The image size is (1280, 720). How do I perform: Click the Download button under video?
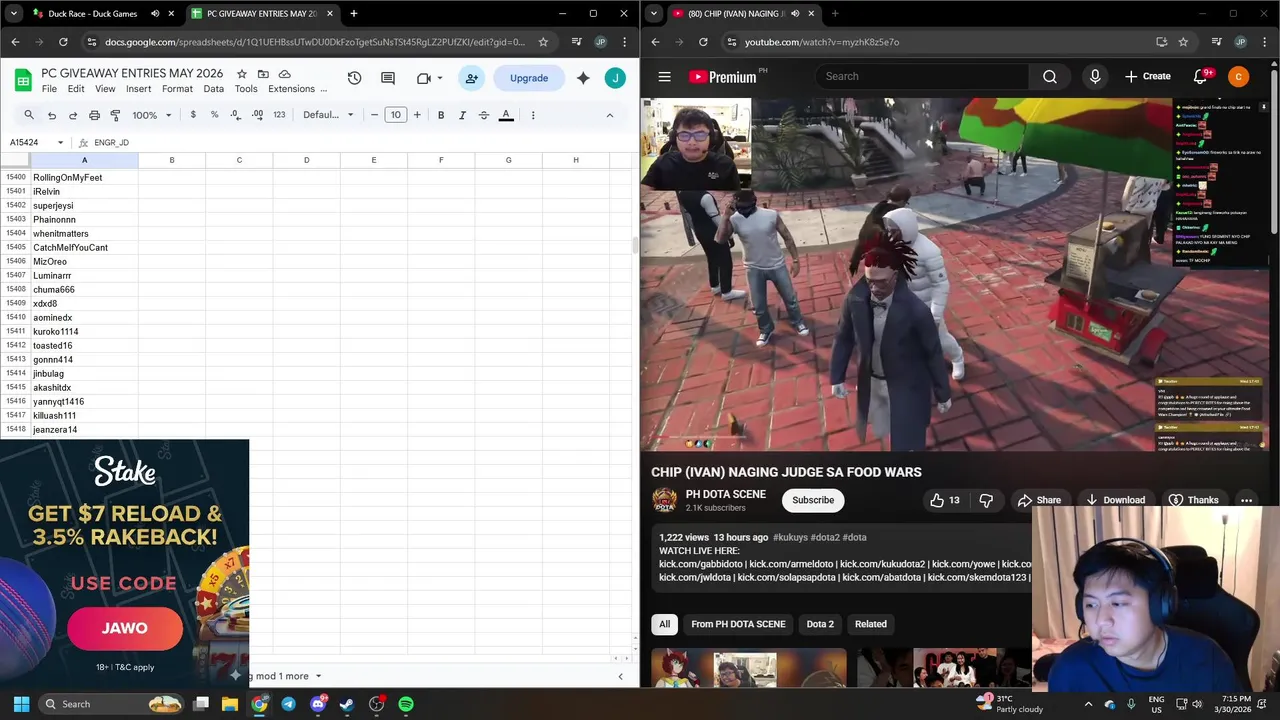1115,500
